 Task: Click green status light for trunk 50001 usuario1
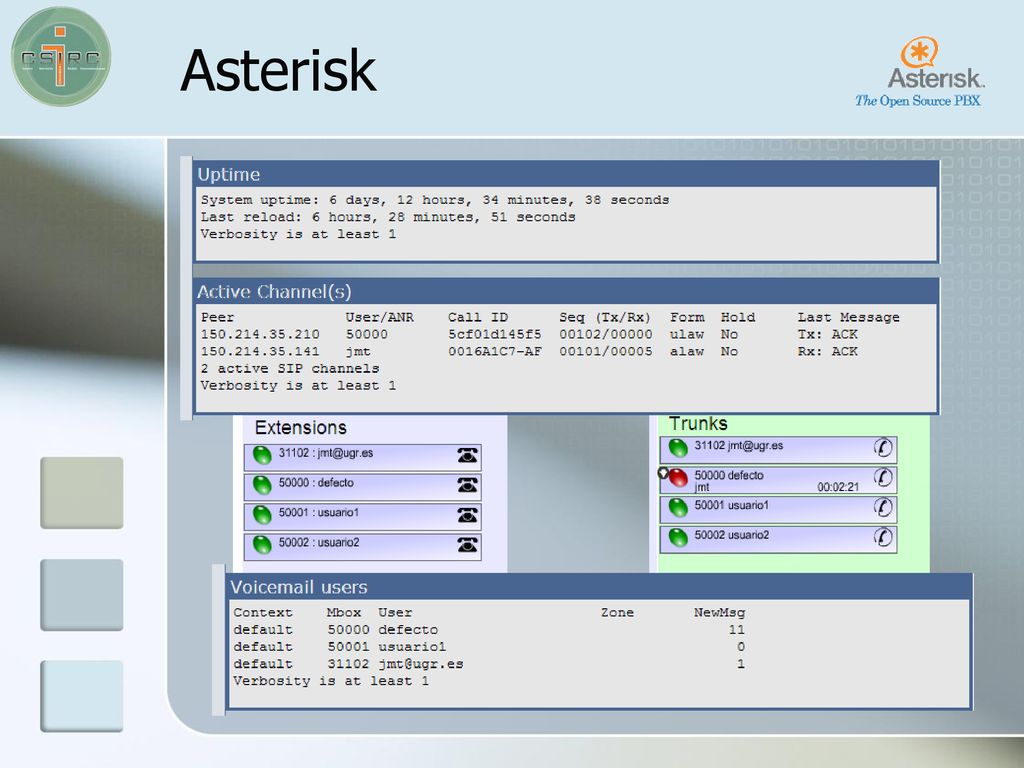pyautogui.click(x=678, y=507)
